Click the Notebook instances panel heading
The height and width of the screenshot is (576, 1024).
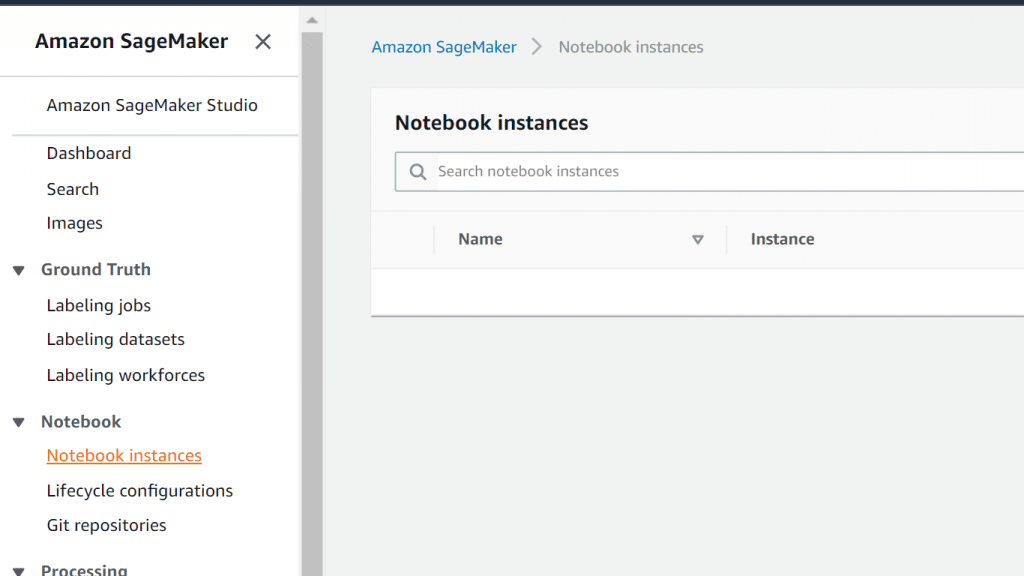pos(492,123)
